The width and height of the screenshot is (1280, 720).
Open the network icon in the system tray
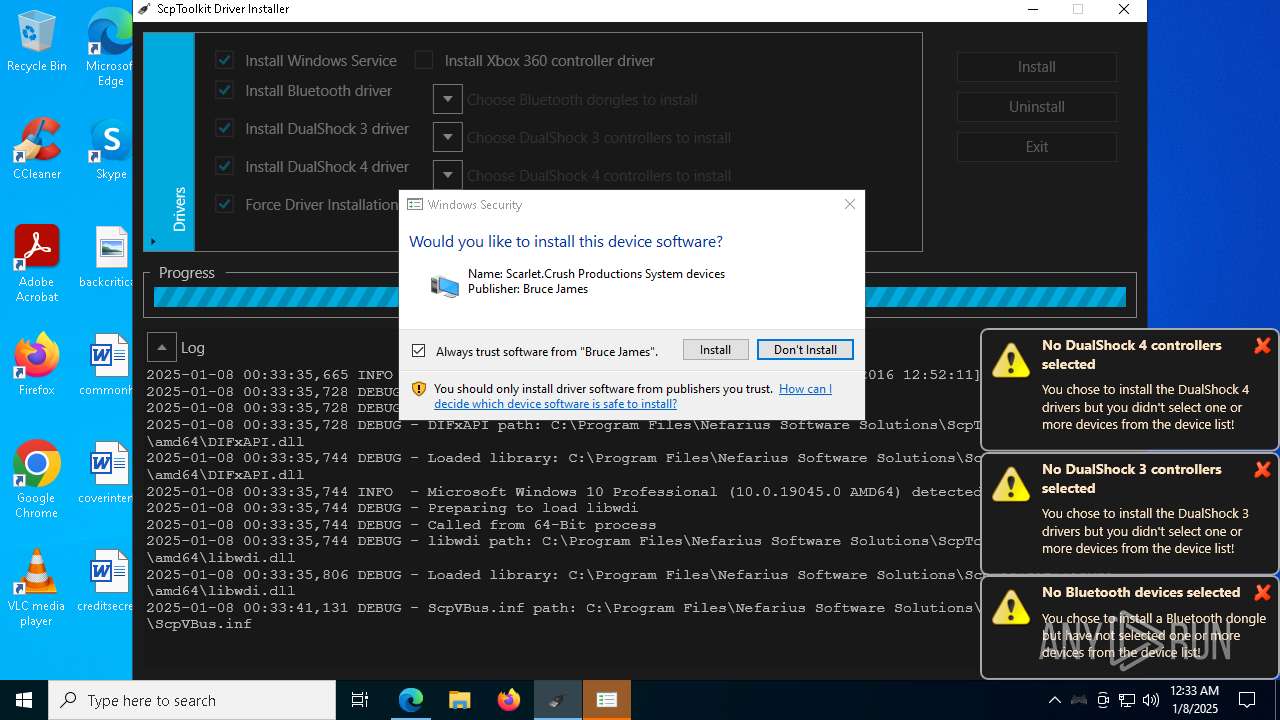pyautogui.click(x=1127, y=700)
